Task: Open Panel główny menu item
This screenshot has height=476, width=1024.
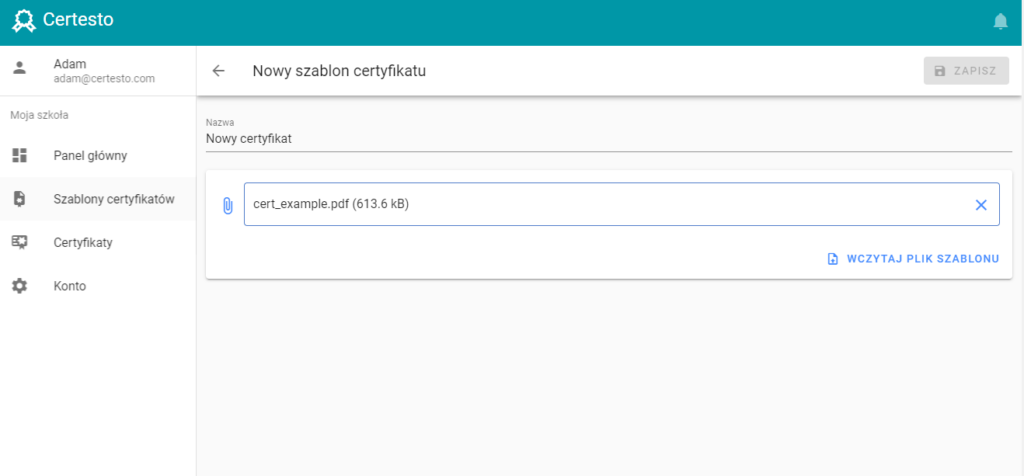Action: [98, 155]
